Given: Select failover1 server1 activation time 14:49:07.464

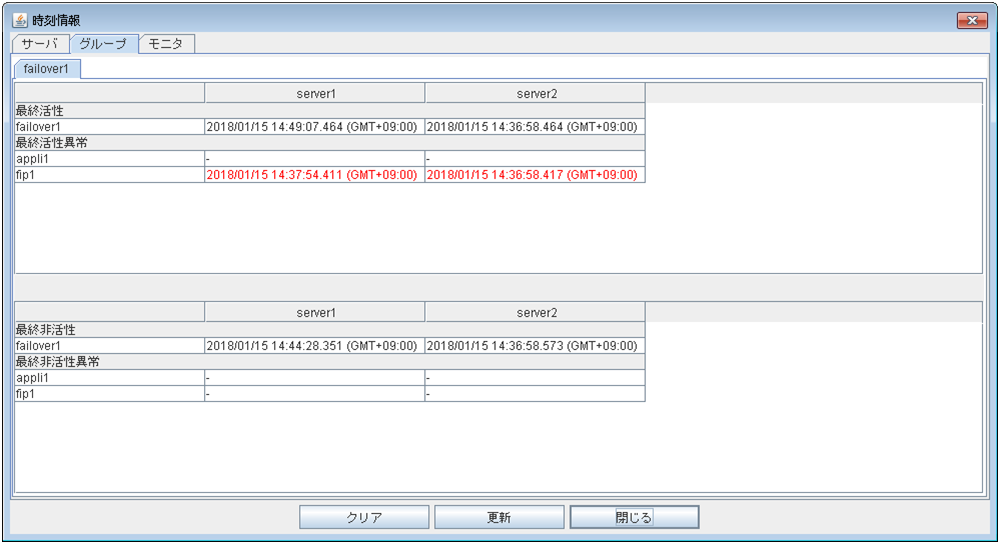Looking at the screenshot, I should pos(311,127).
